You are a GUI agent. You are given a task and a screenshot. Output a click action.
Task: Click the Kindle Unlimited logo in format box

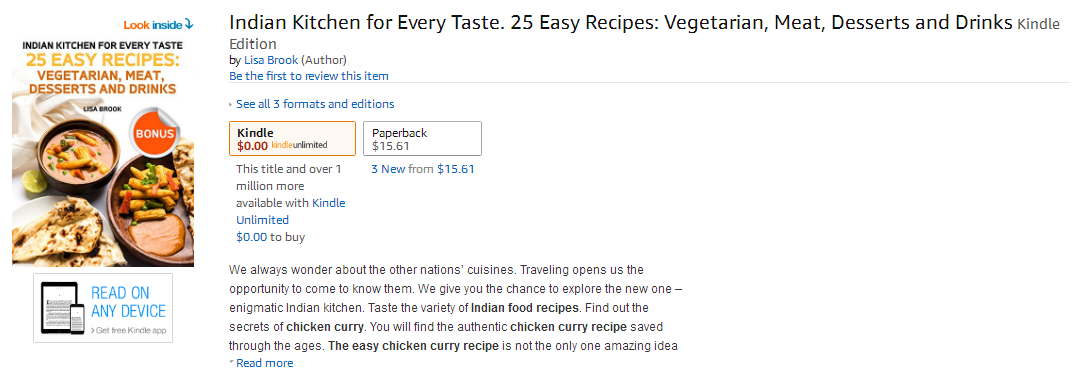click(299, 146)
